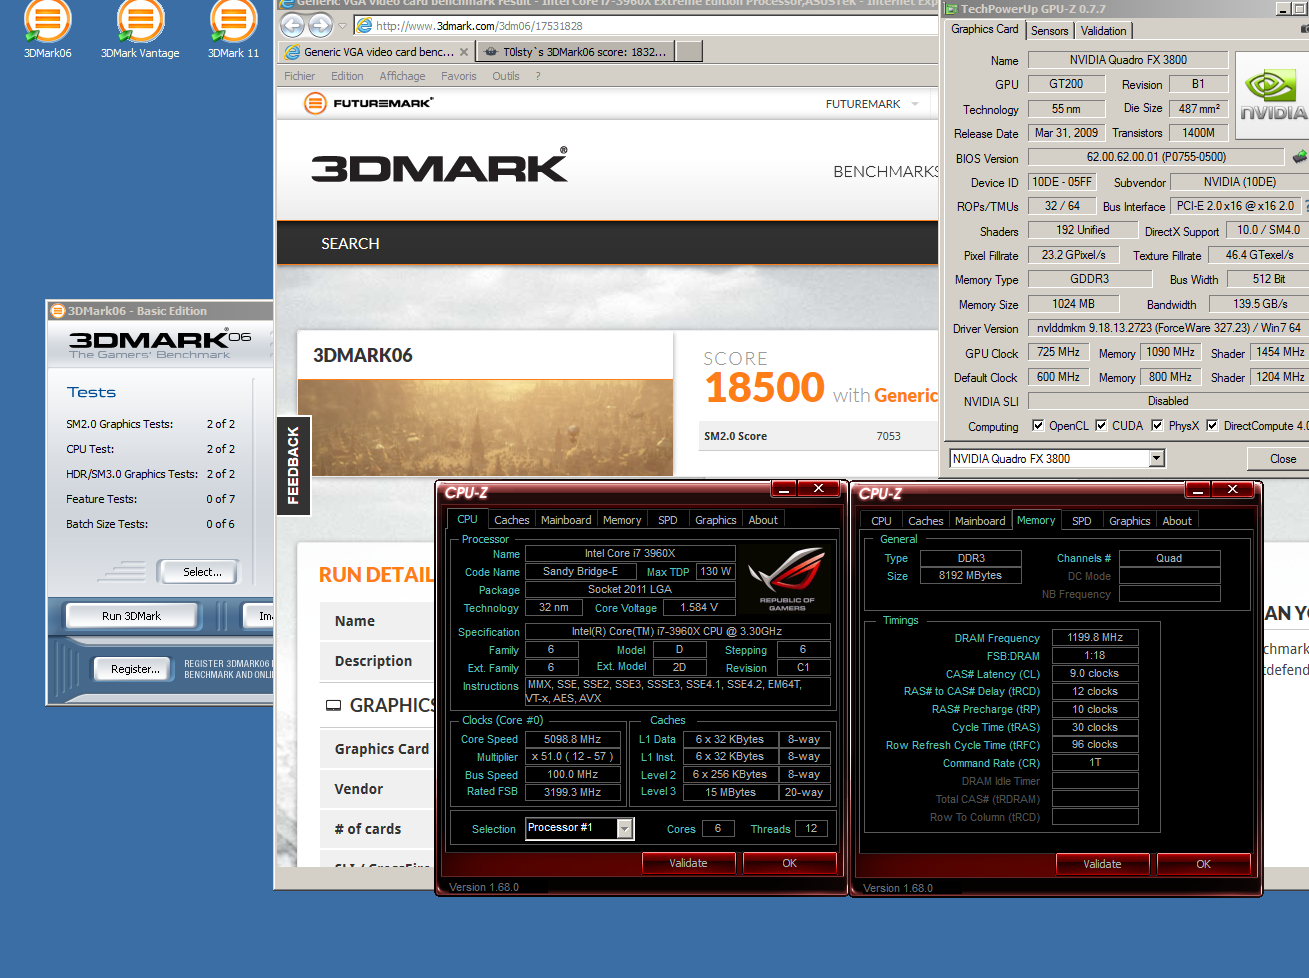Open the Fichier menu in browser
This screenshot has width=1309, height=978.
pyautogui.click(x=299, y=76)
